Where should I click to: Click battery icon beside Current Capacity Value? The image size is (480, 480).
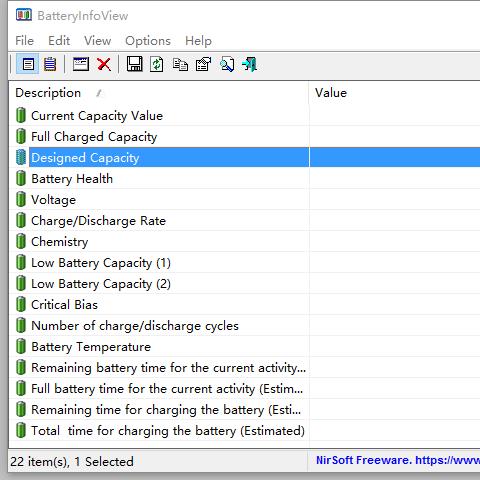tap(21, 115)
